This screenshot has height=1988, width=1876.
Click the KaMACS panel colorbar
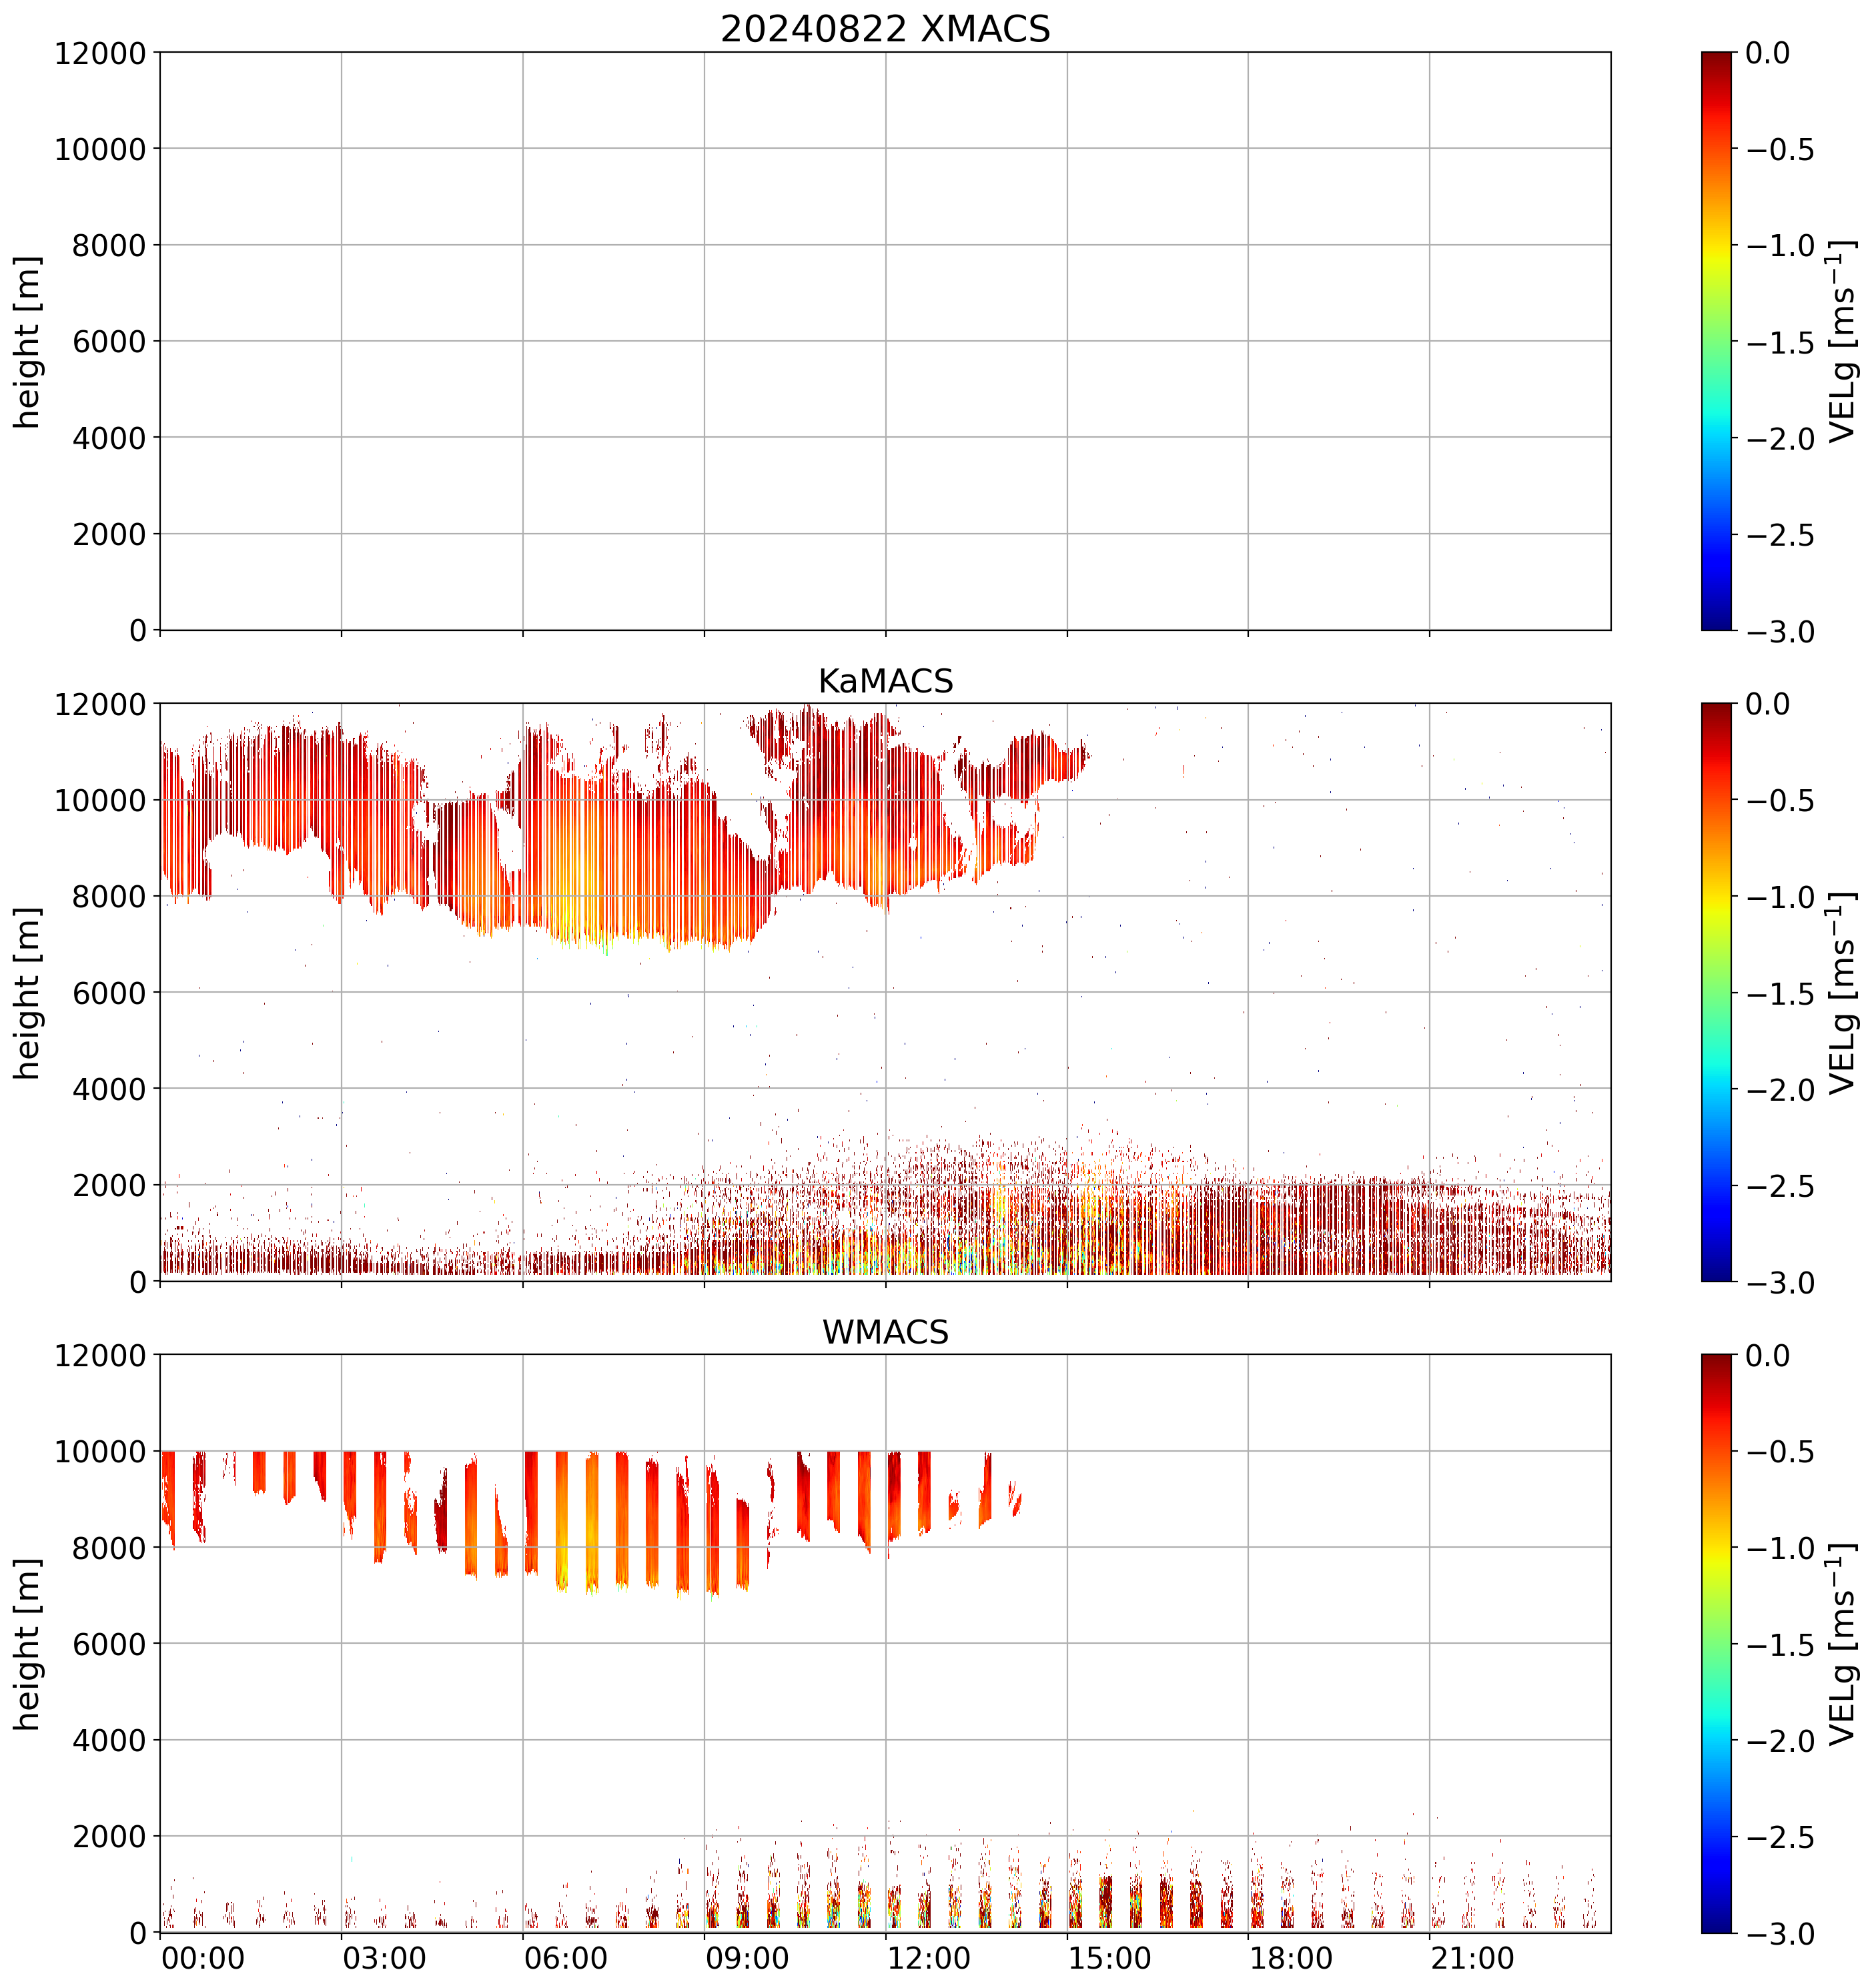point(1716,992)
